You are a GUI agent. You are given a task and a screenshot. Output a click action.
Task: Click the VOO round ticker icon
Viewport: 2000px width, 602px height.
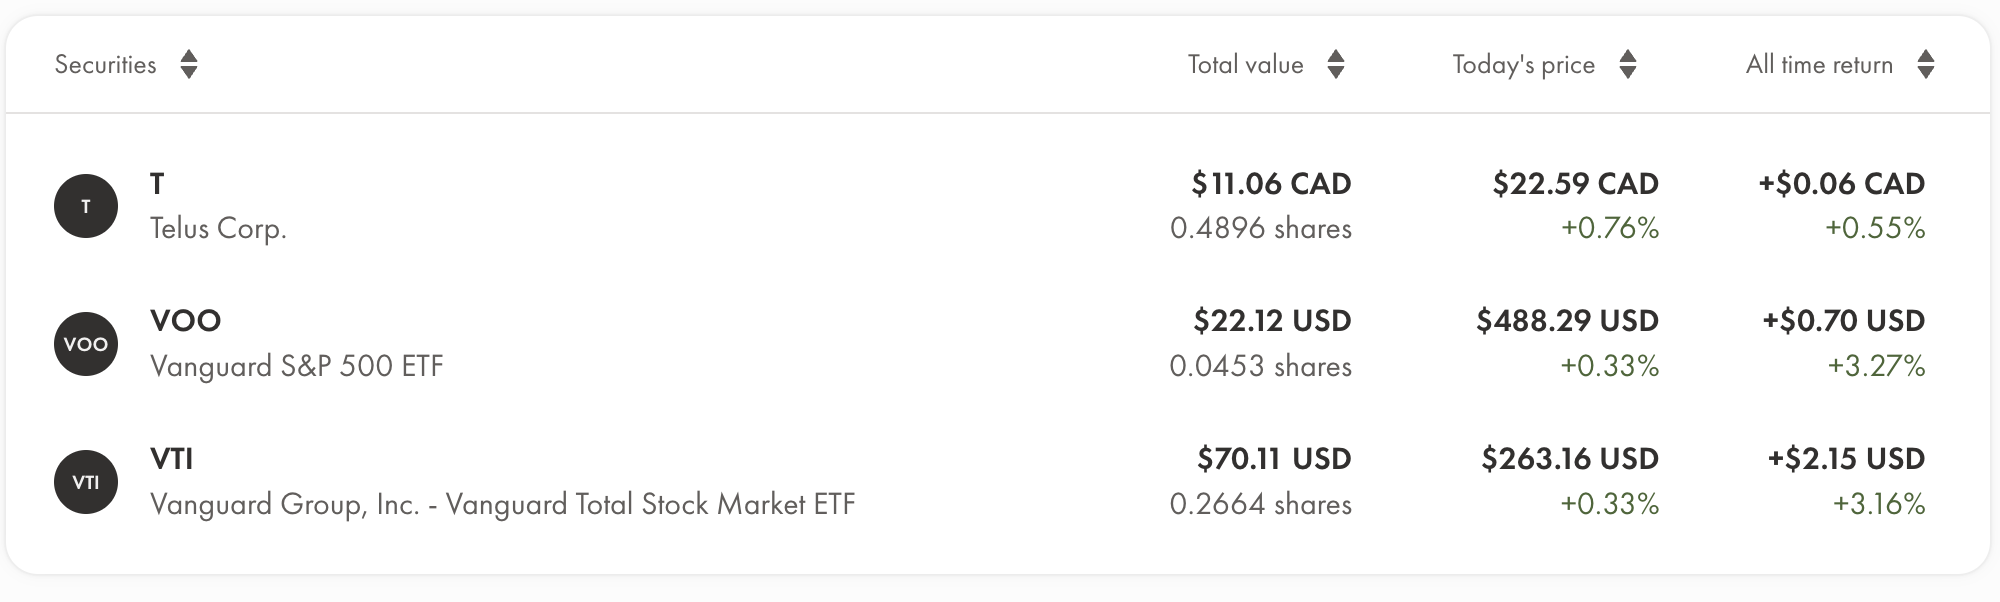(86, 344)
